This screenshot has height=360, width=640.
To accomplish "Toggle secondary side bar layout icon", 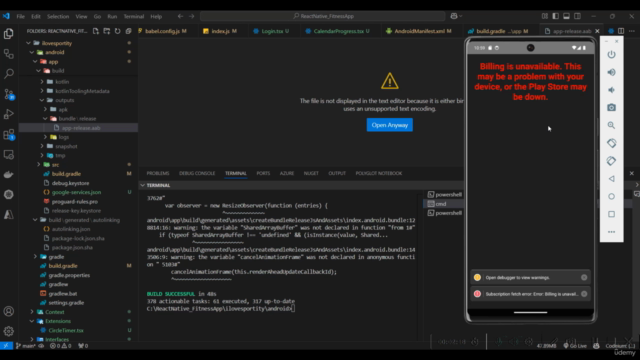I will [578, 16].
